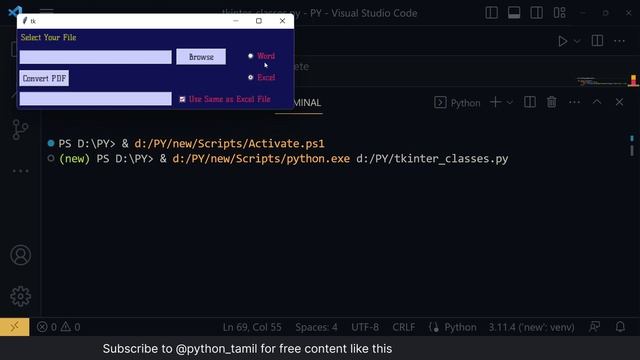Toggle Secondary Side Bar layout icon
Viewport: 640px width, 360px height.
pos(536,13)
